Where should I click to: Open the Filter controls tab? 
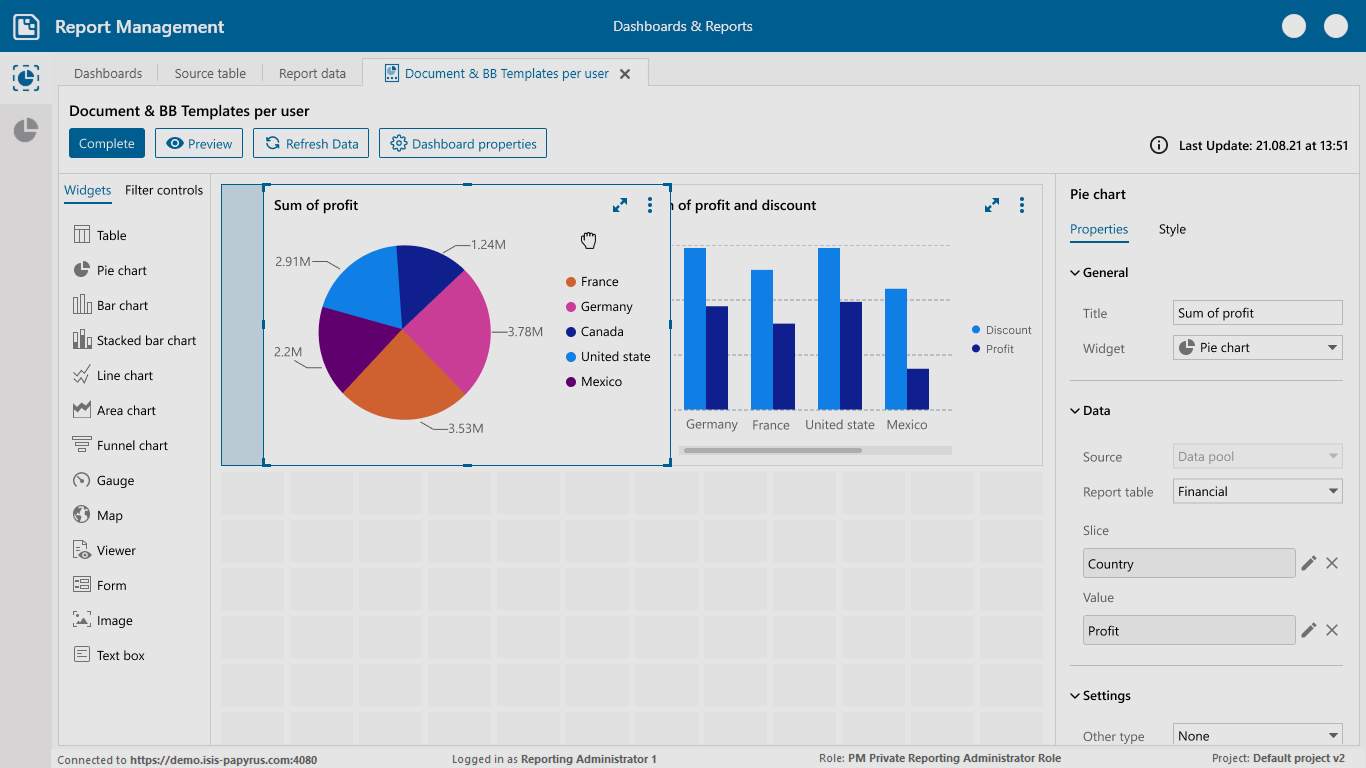pyautogui.click(x=164, y=191)
